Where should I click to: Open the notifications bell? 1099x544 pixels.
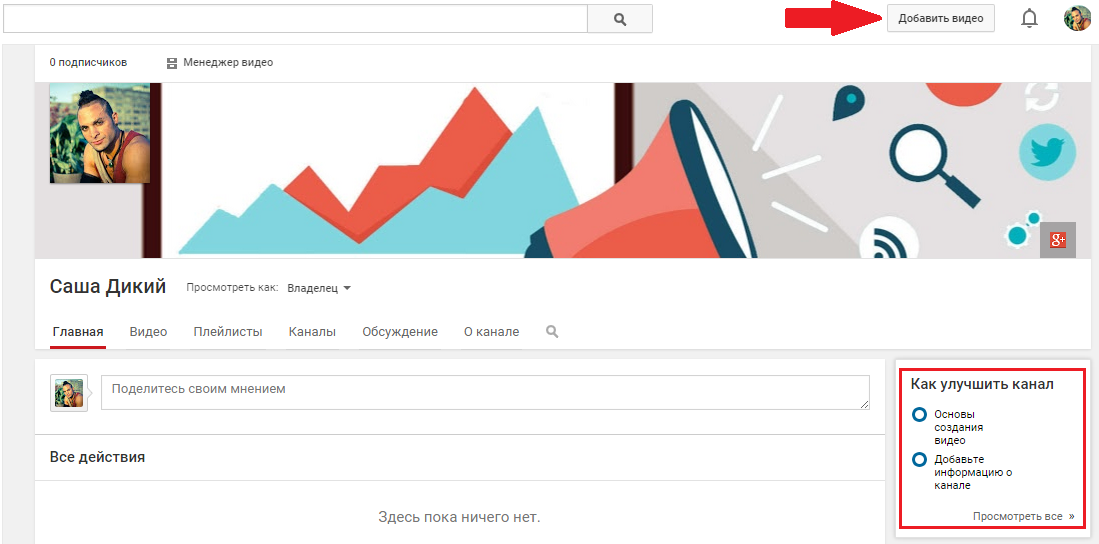1029,19
